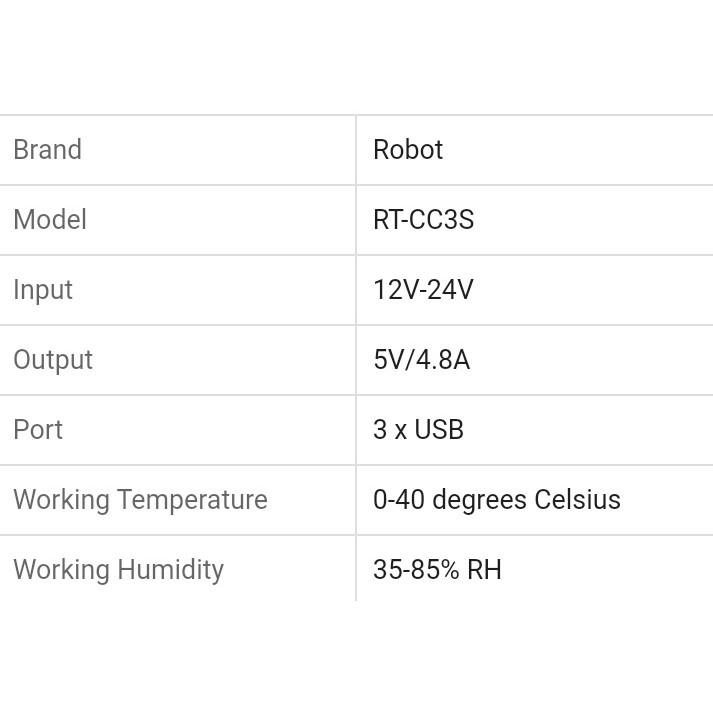
Task: Click the Model label cell
Action: (x=50, y=220)
